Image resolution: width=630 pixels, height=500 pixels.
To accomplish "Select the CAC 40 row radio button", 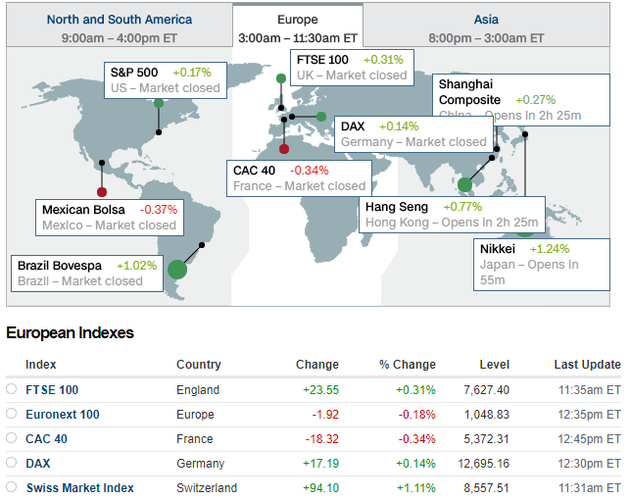I will [11, 439].
